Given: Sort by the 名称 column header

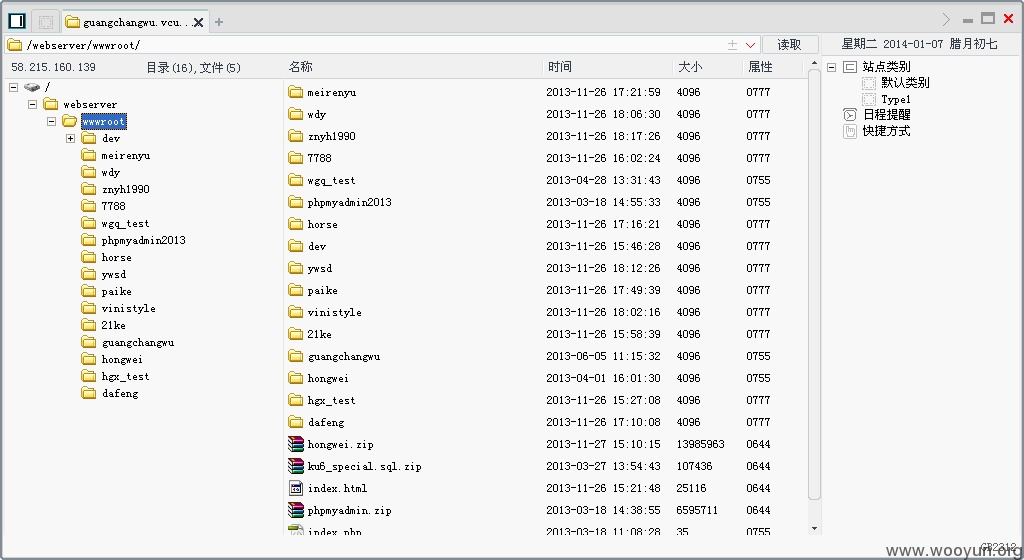Looking at the screenshot, I should point(300,67).
